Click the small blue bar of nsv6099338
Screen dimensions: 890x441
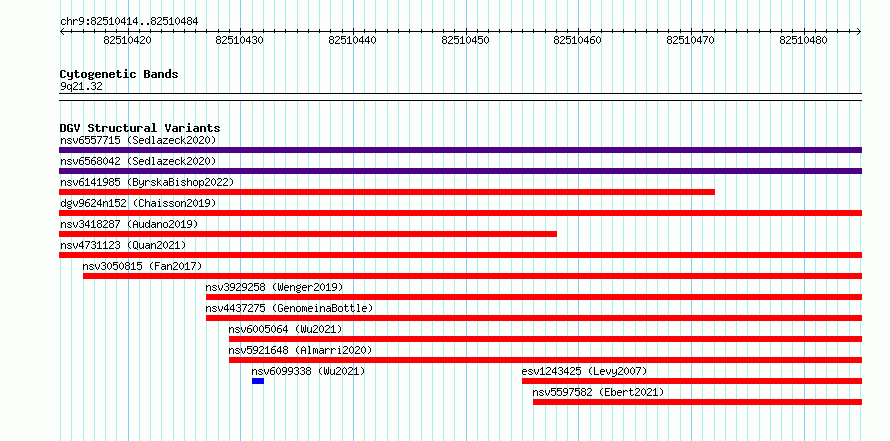[258, 381]
